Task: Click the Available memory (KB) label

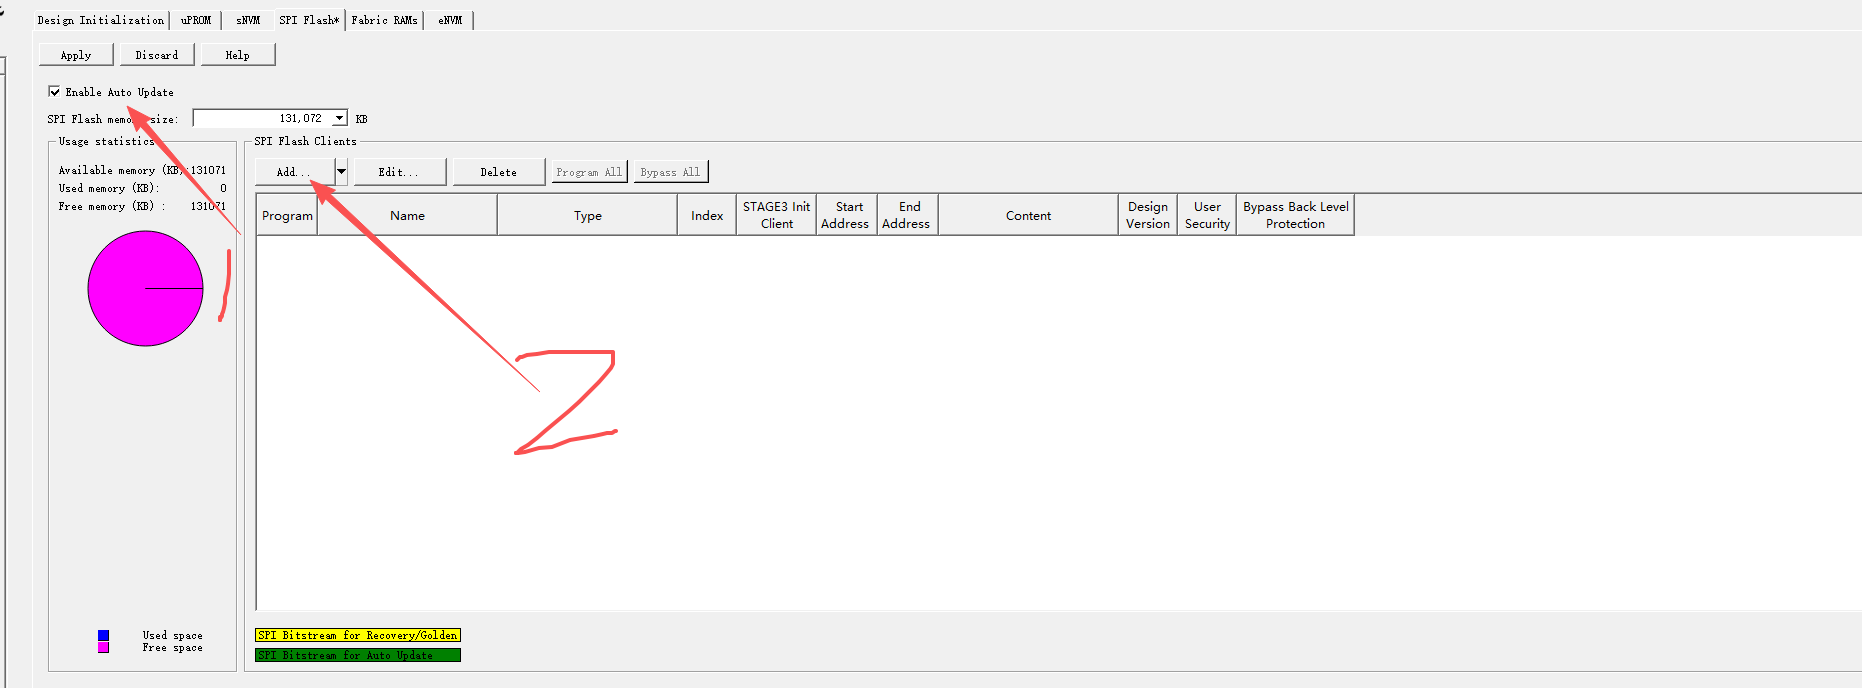Action: (x=121, y=170)
